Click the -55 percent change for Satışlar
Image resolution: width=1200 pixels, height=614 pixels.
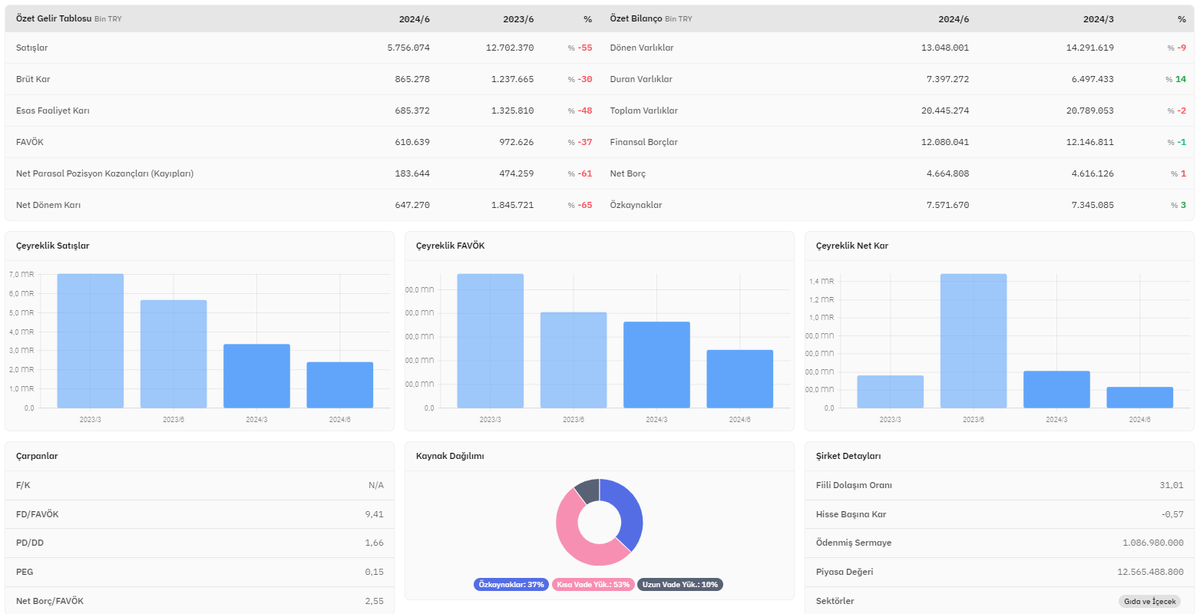pos(585,48)
